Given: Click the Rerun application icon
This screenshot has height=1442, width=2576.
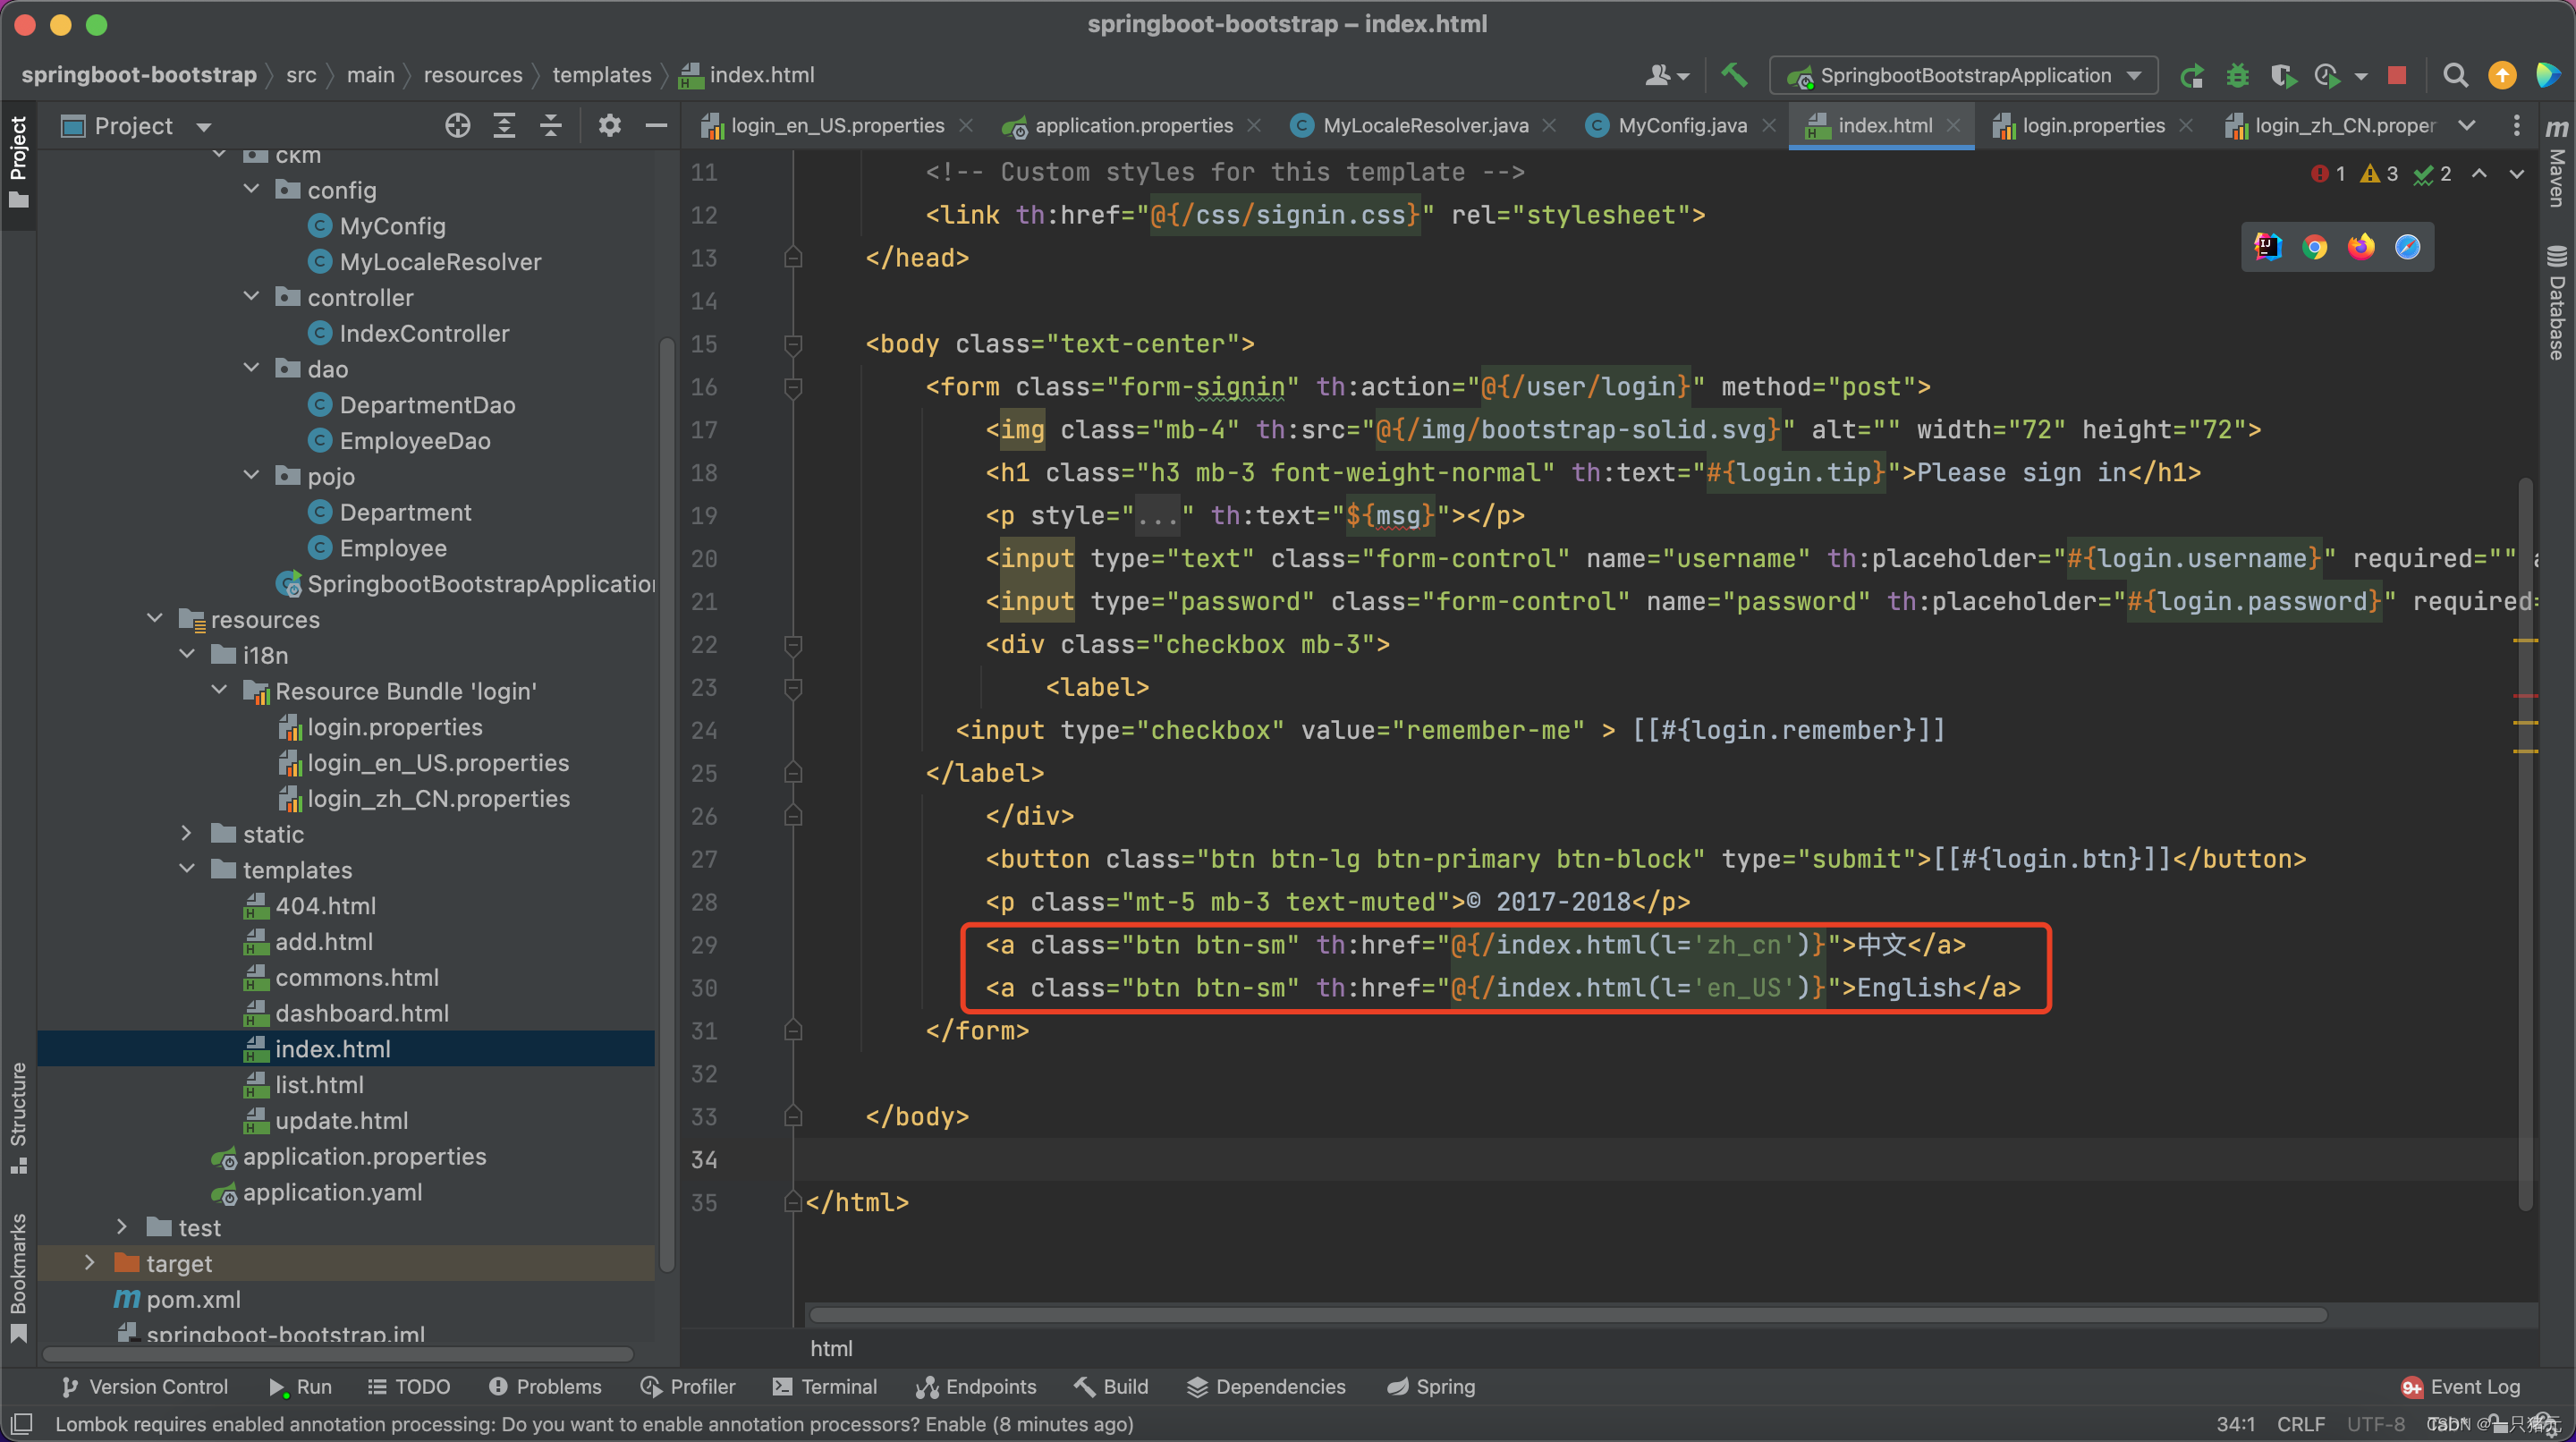Looking at the screenshot, I should (2192, 75).
